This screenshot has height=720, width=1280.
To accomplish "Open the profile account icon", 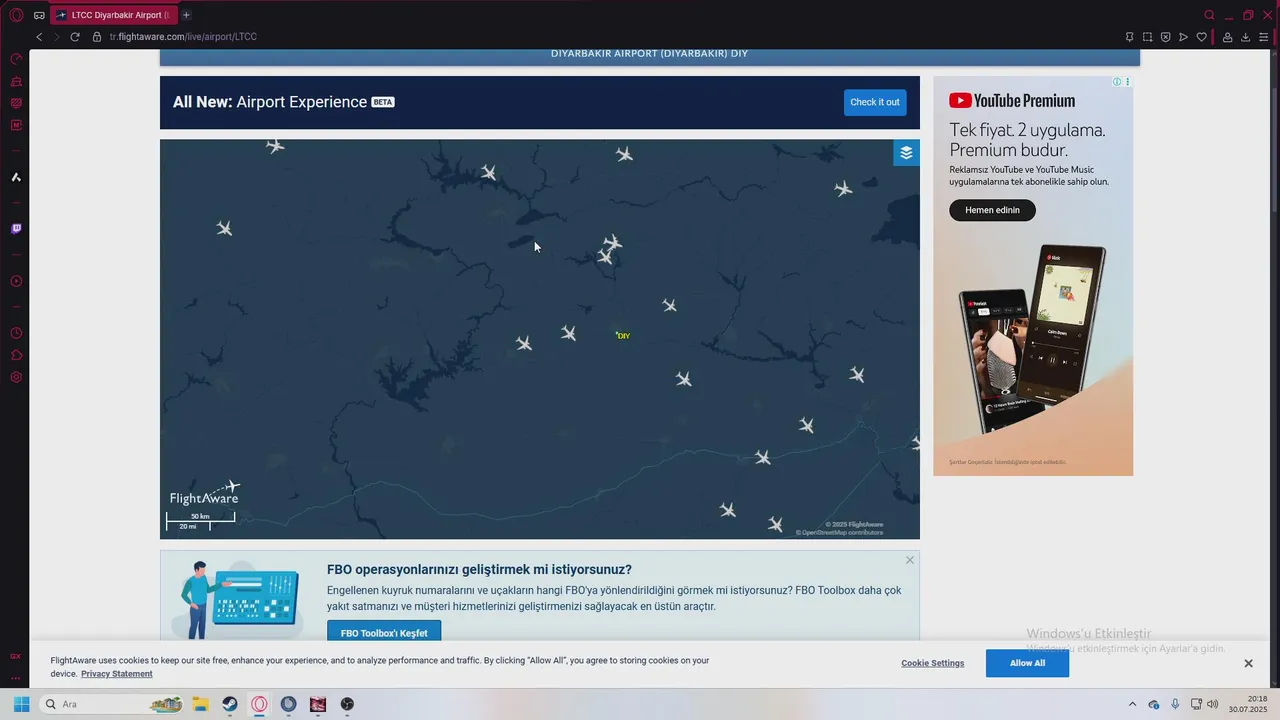I will pos(1227,37).
